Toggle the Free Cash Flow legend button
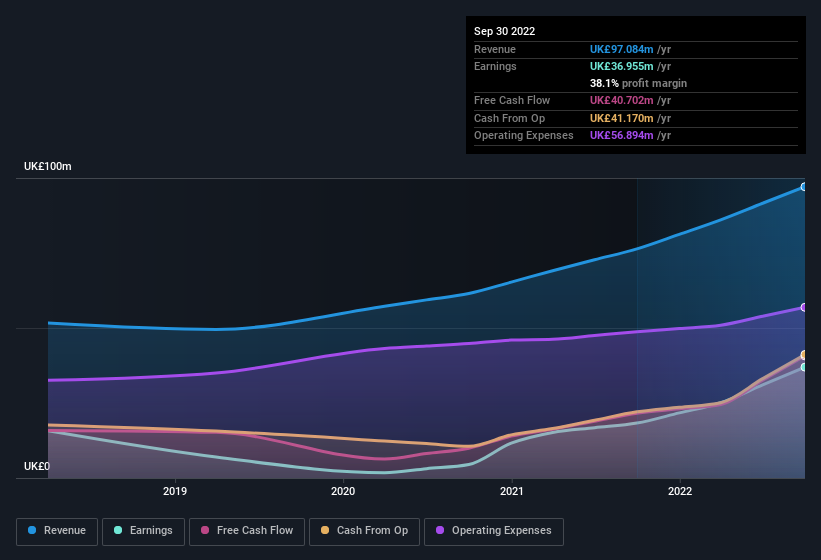Screen dimensions: 821x560 pos(247,531)
